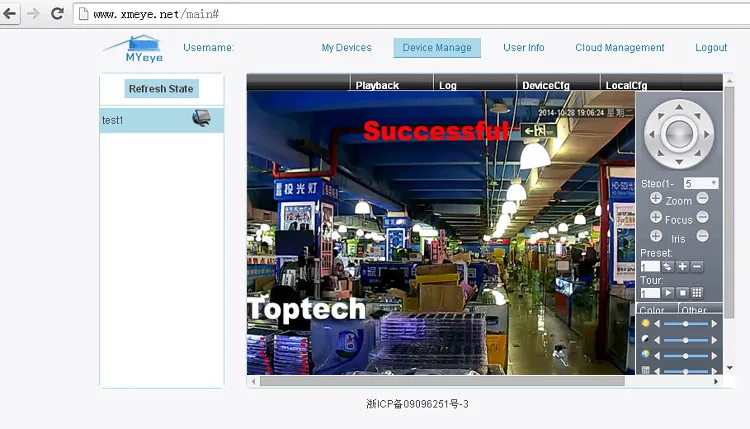Move camera down-right with diagonal PTZ arrow
The width and height of the screenshot is (750, 429).
click(x=698, y=153)
